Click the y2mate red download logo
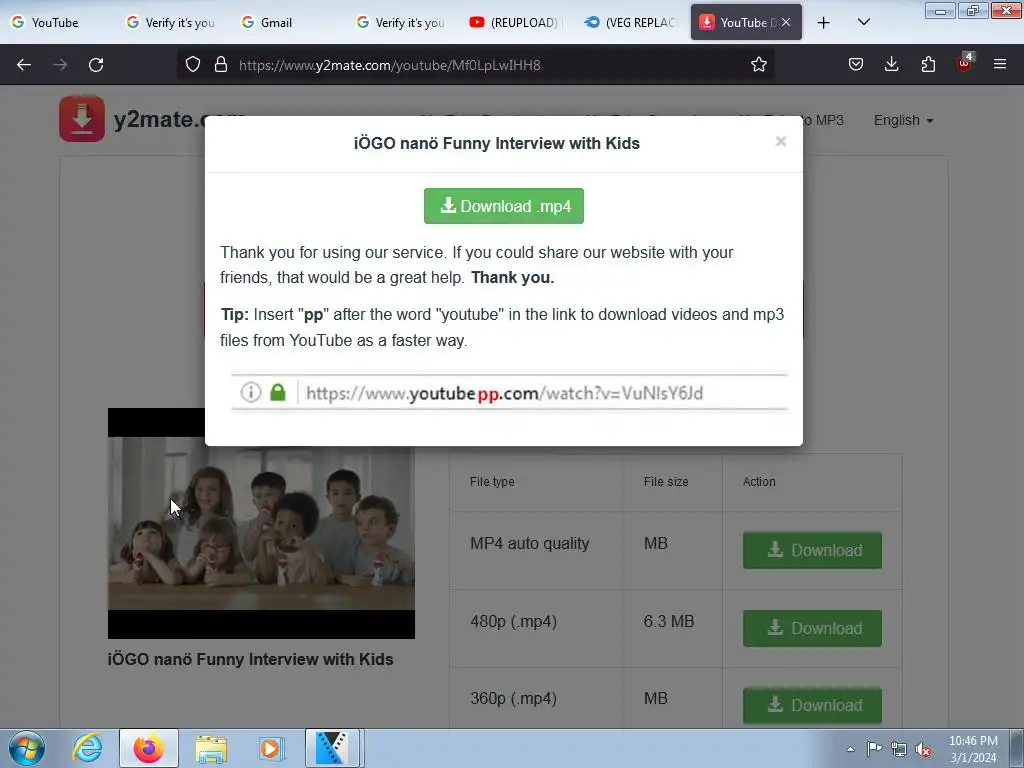Image resolution: width=1024 pixels, height=768 pixels. tap(82, 118)
